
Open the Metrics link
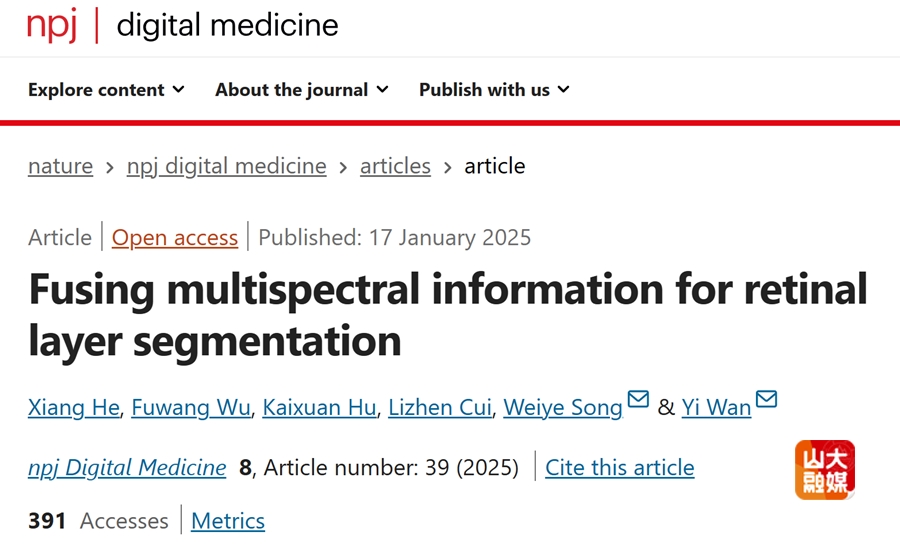point(228,521)
